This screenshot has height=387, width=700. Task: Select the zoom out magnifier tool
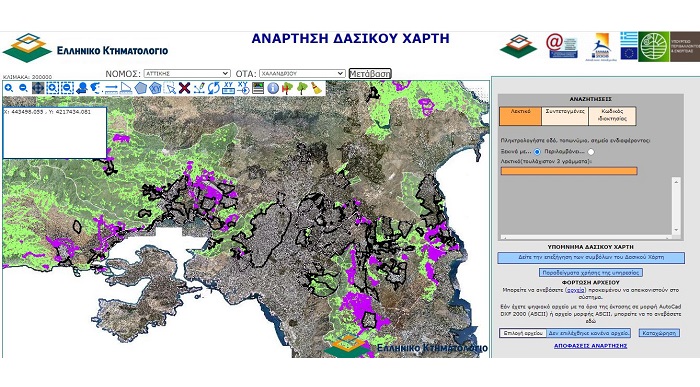[x=23, y=88]
